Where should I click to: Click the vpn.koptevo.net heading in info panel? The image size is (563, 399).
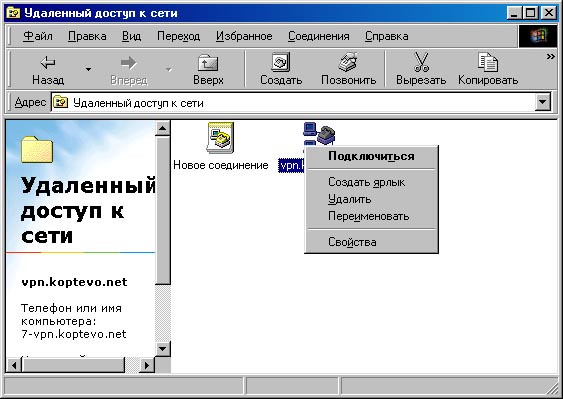click(x=74, y=282)
